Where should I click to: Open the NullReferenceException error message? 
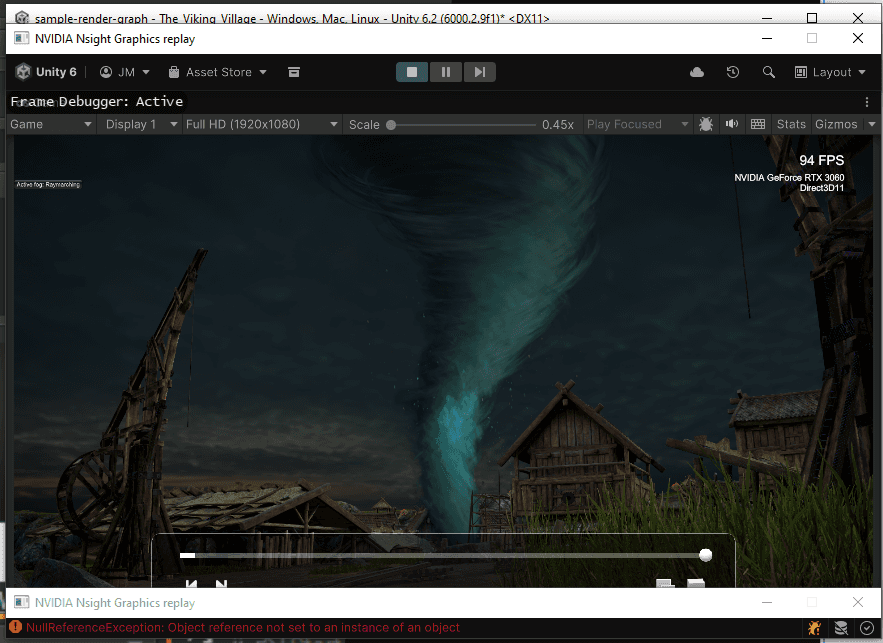click(243, 628)
